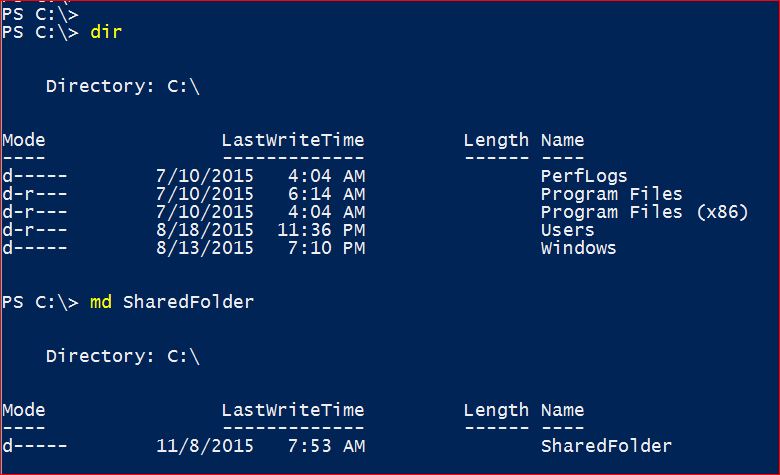Click the yellow dir command text
The height and width of the screenshot is (475, 780).
(x=106, y=33)
